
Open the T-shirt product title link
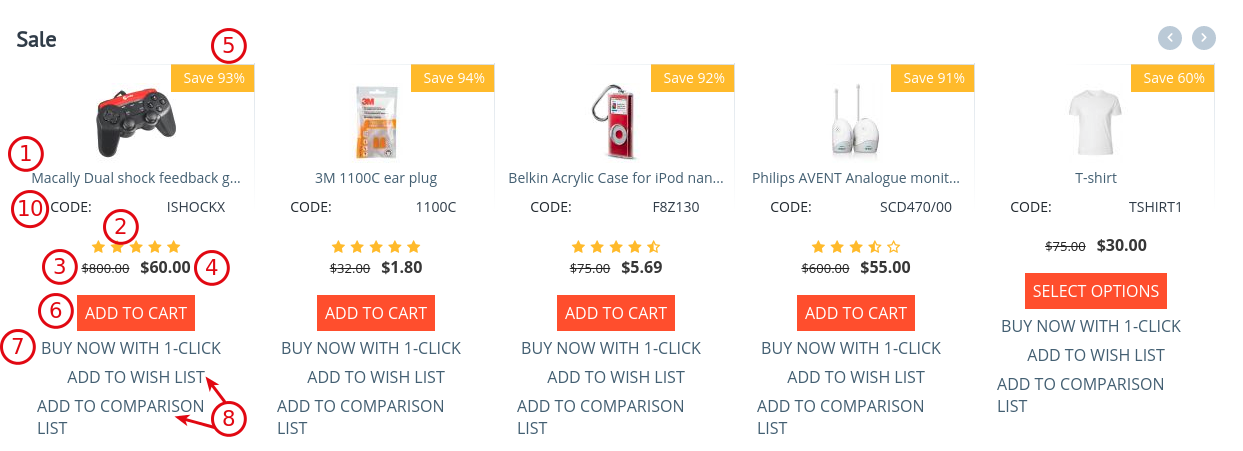coord(1096,178)
